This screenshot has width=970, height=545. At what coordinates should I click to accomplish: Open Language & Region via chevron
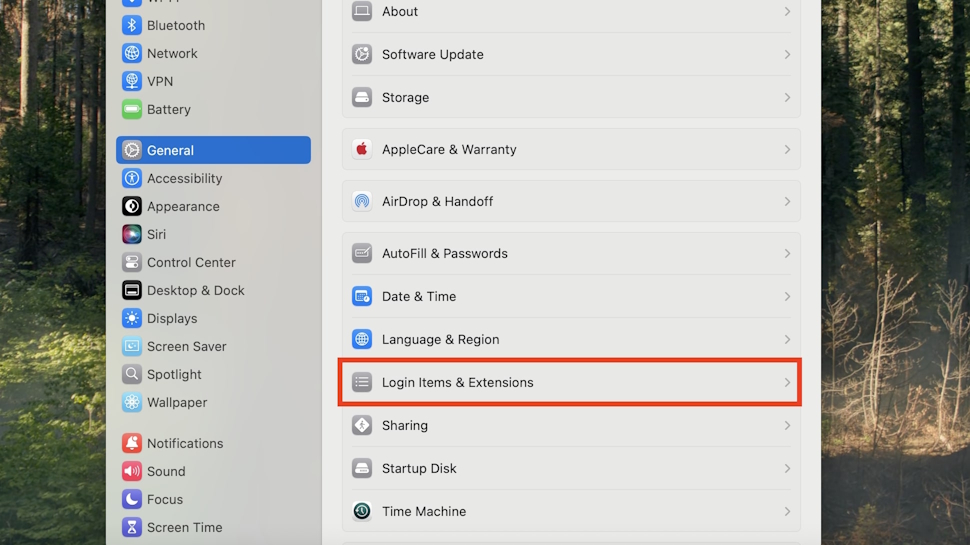point(787,339)
